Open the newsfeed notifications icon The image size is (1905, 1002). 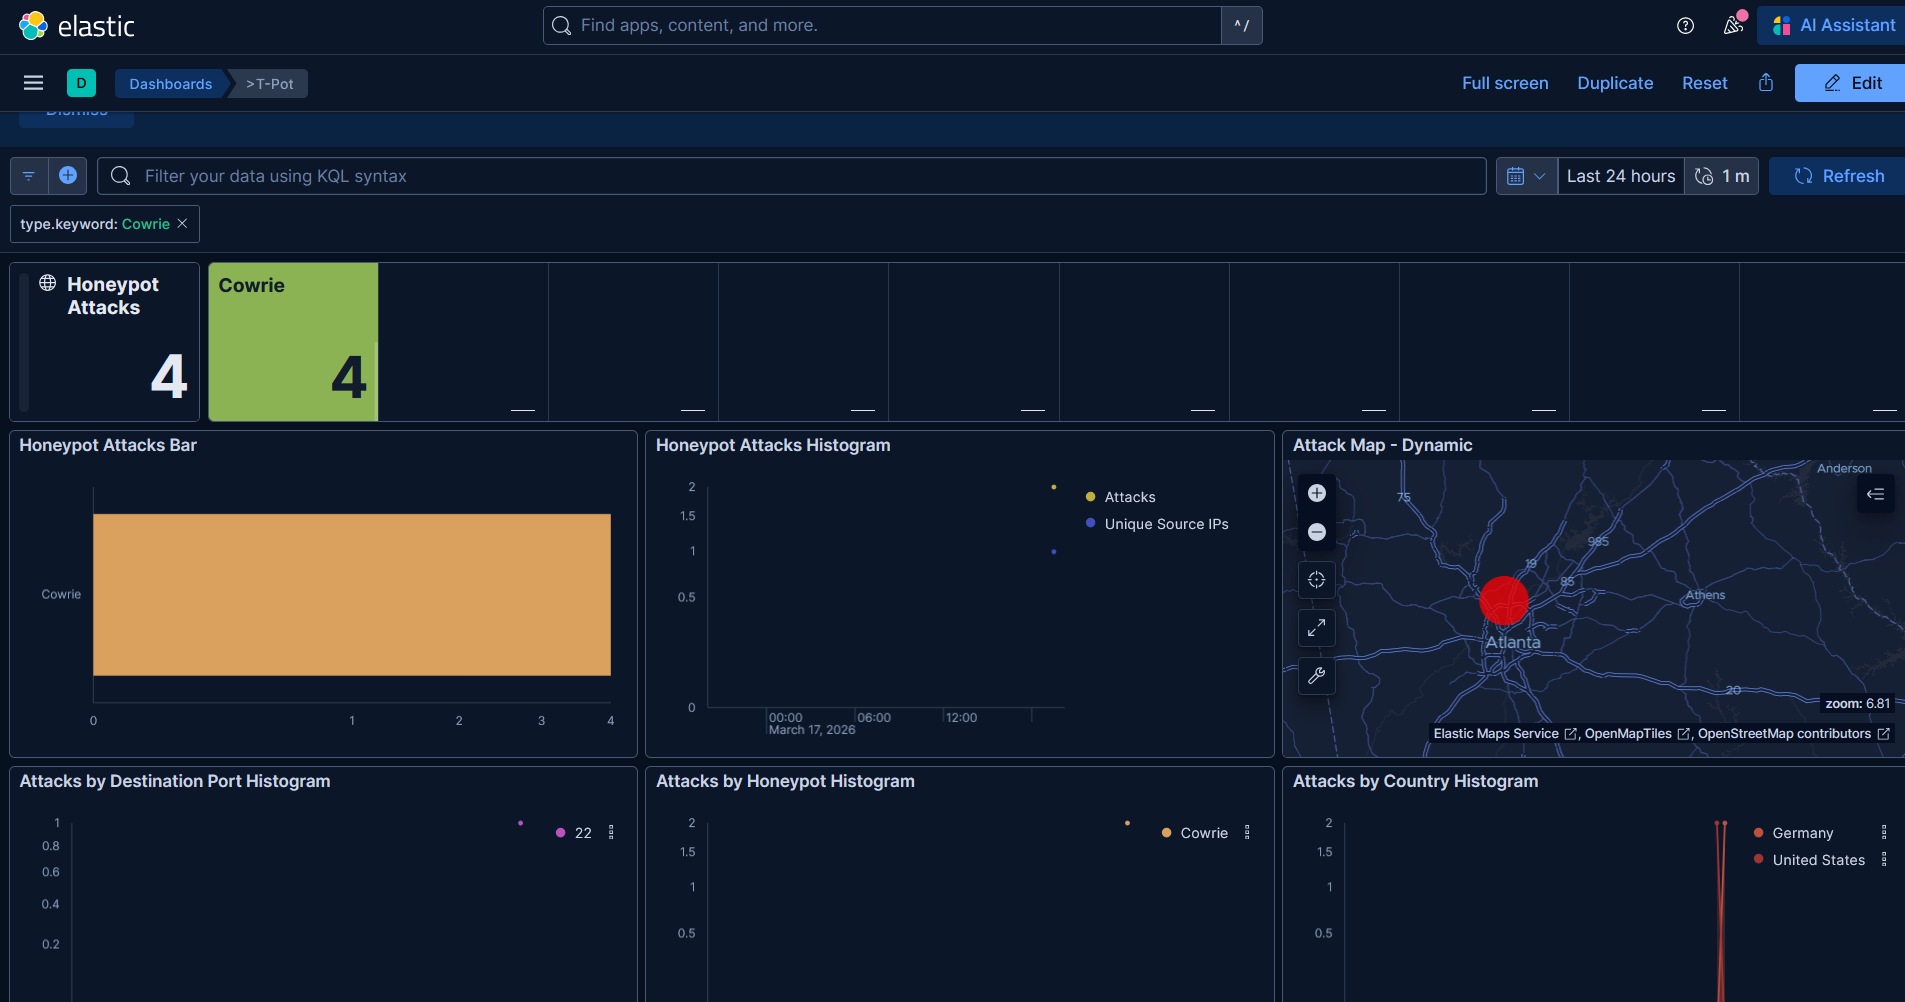1733,26
